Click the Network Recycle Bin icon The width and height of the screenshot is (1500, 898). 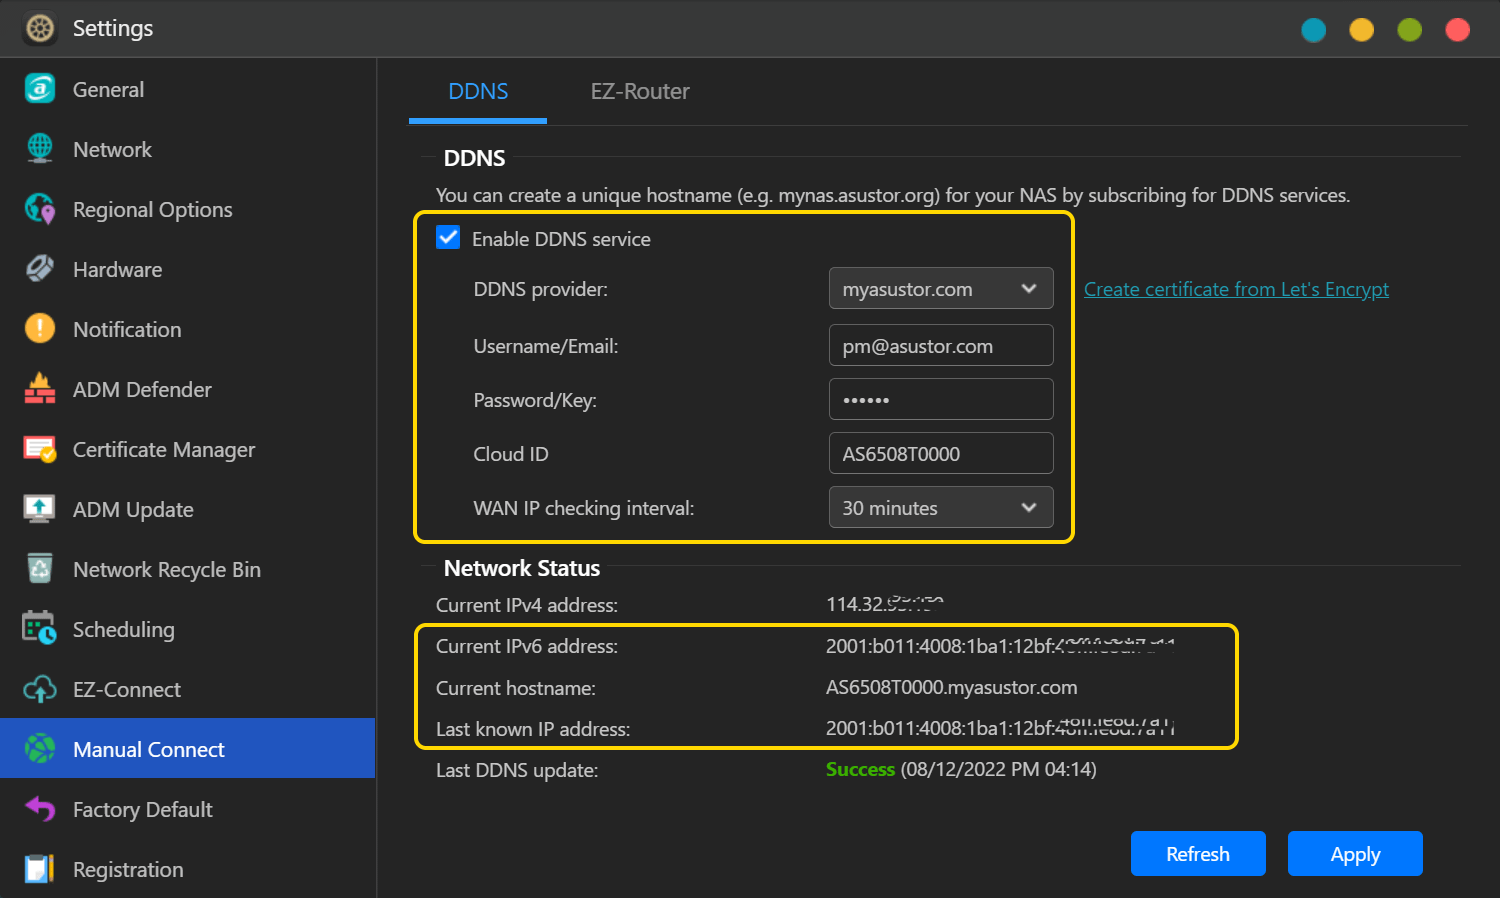coord(40,569)
